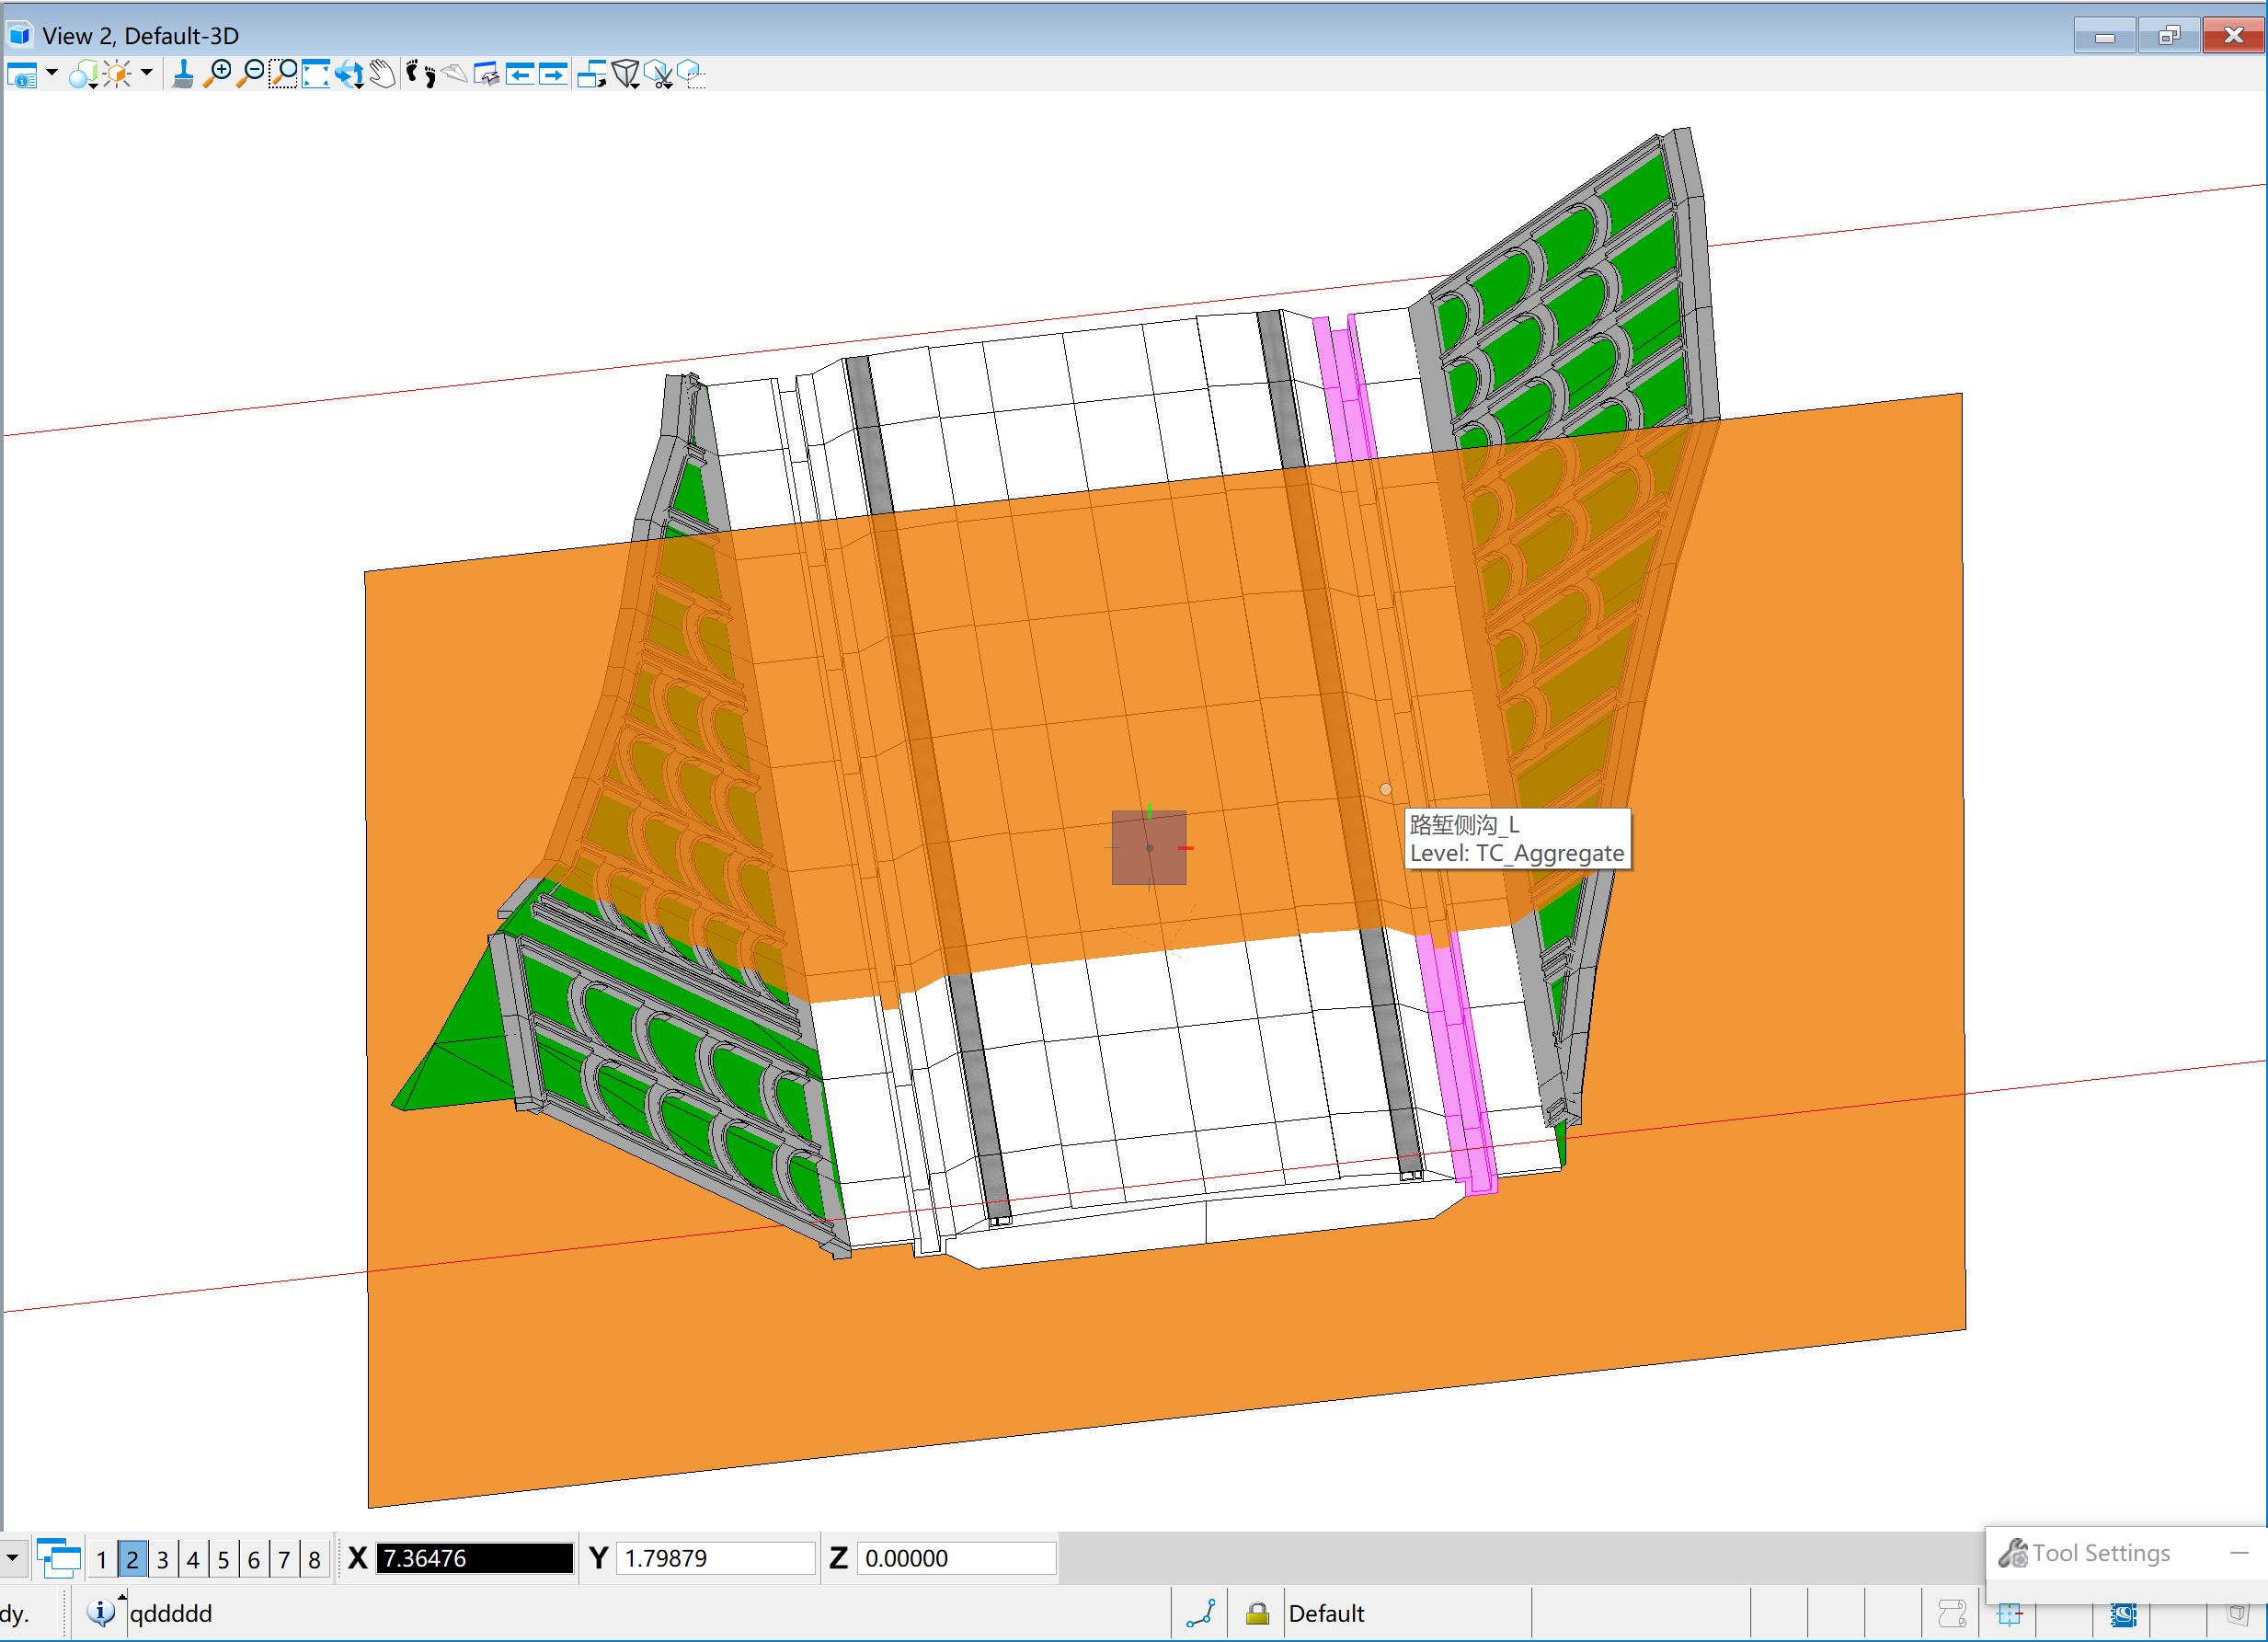Click the Update View paintbrush icon

click(182, 74)
